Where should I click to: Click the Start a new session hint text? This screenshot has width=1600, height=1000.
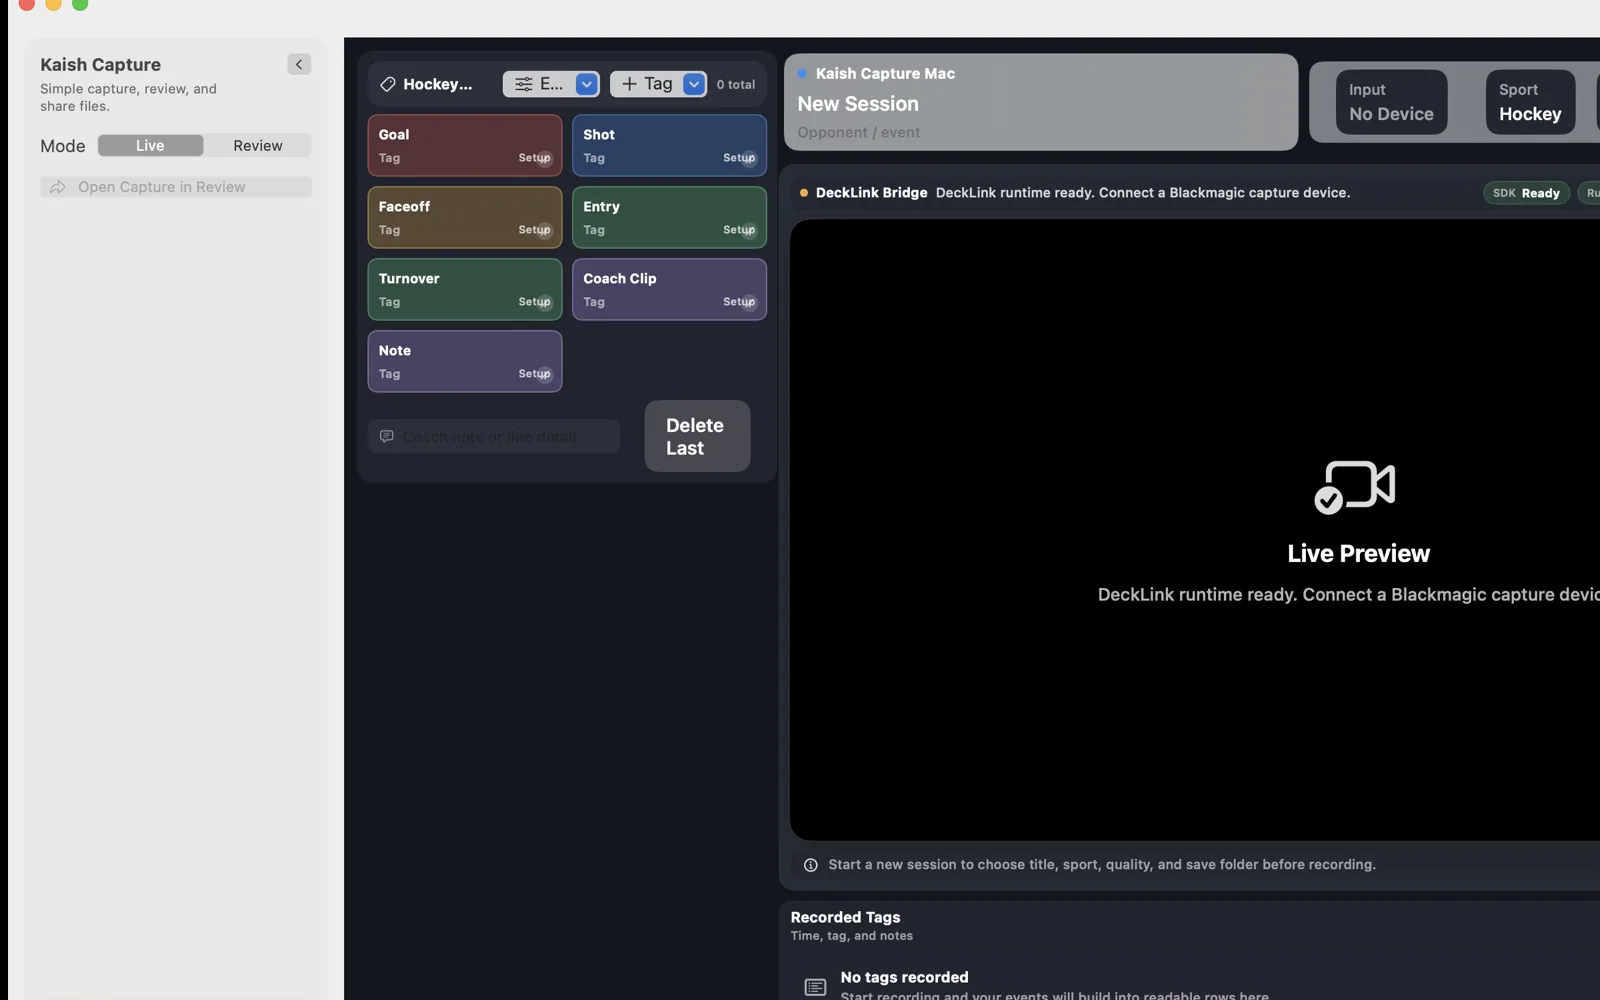tap(1102, 865)
